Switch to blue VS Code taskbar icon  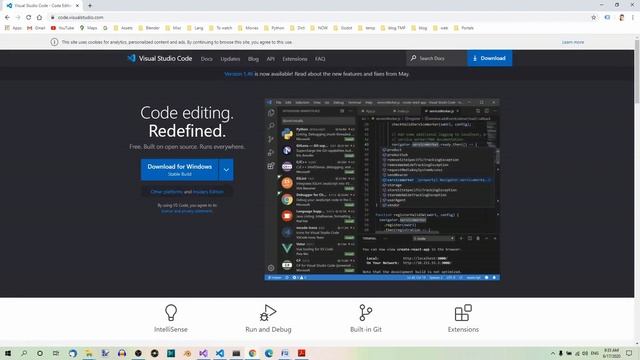(220, 353)
